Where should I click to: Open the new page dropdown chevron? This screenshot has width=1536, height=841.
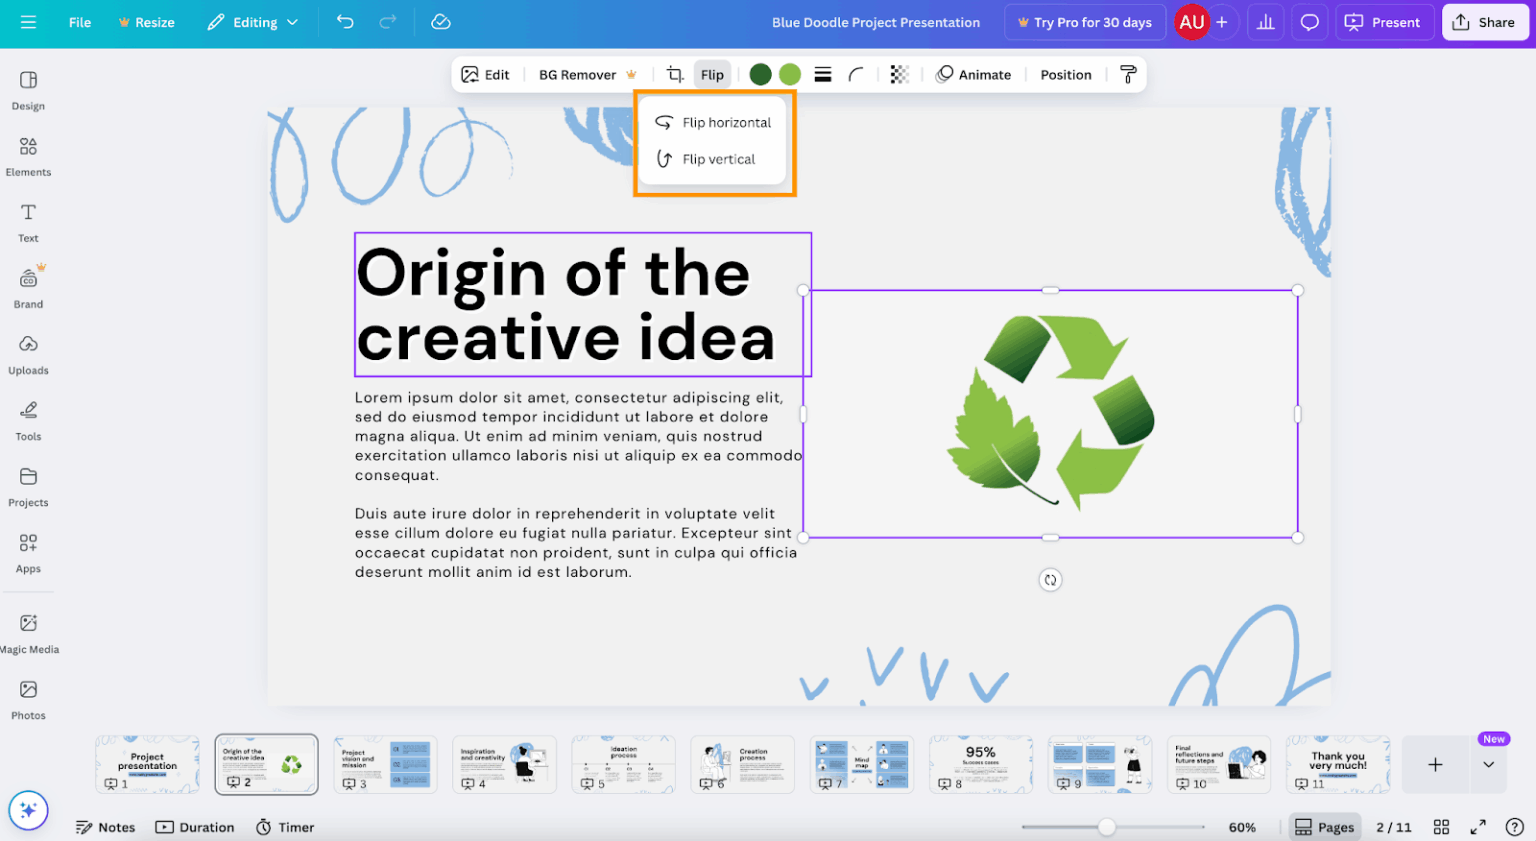(1490, 764)
